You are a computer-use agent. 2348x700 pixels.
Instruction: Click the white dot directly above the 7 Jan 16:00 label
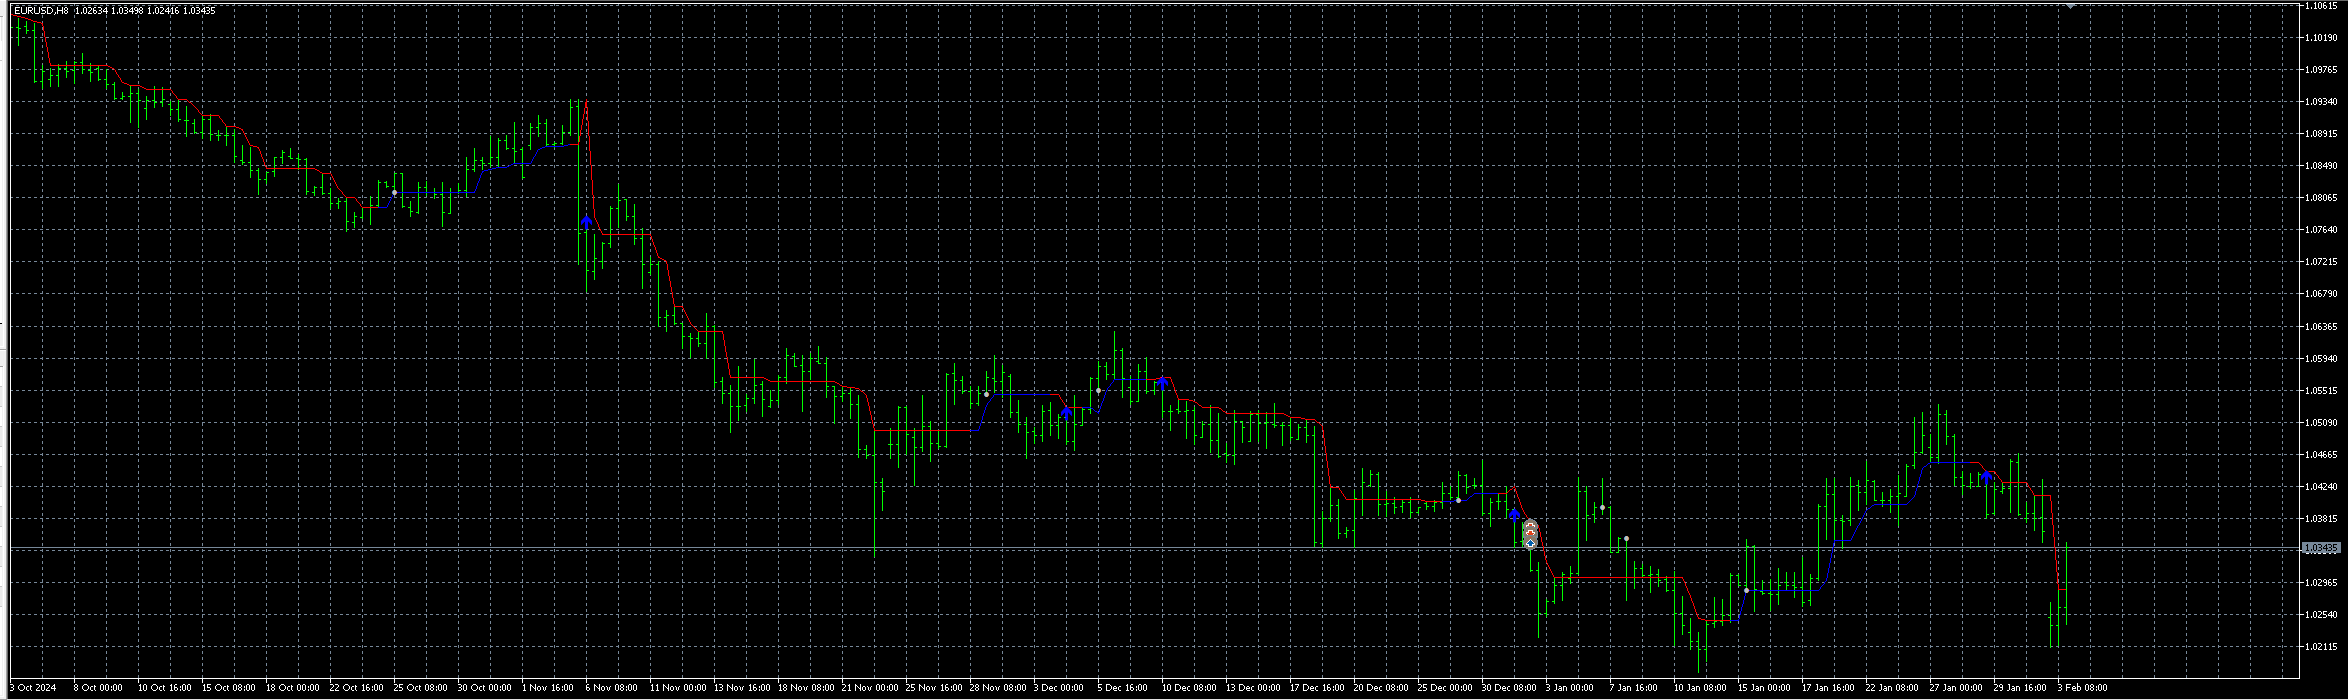tap(1627, 539)
